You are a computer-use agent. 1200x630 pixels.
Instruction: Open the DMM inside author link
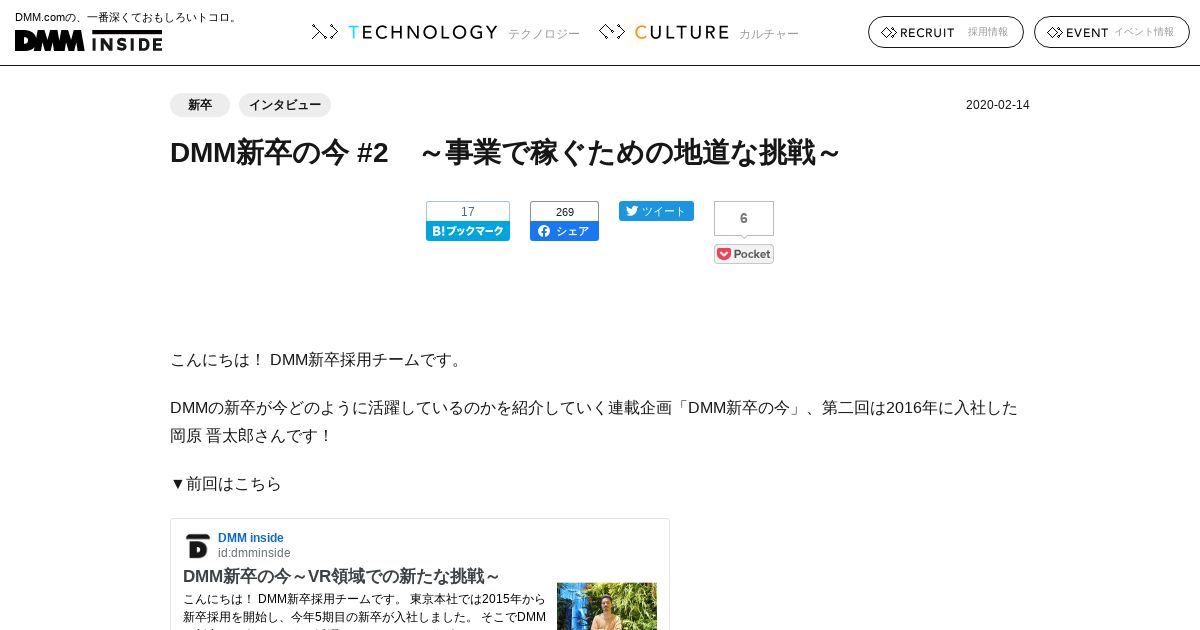pyautogui.click(x=251, y=538)
